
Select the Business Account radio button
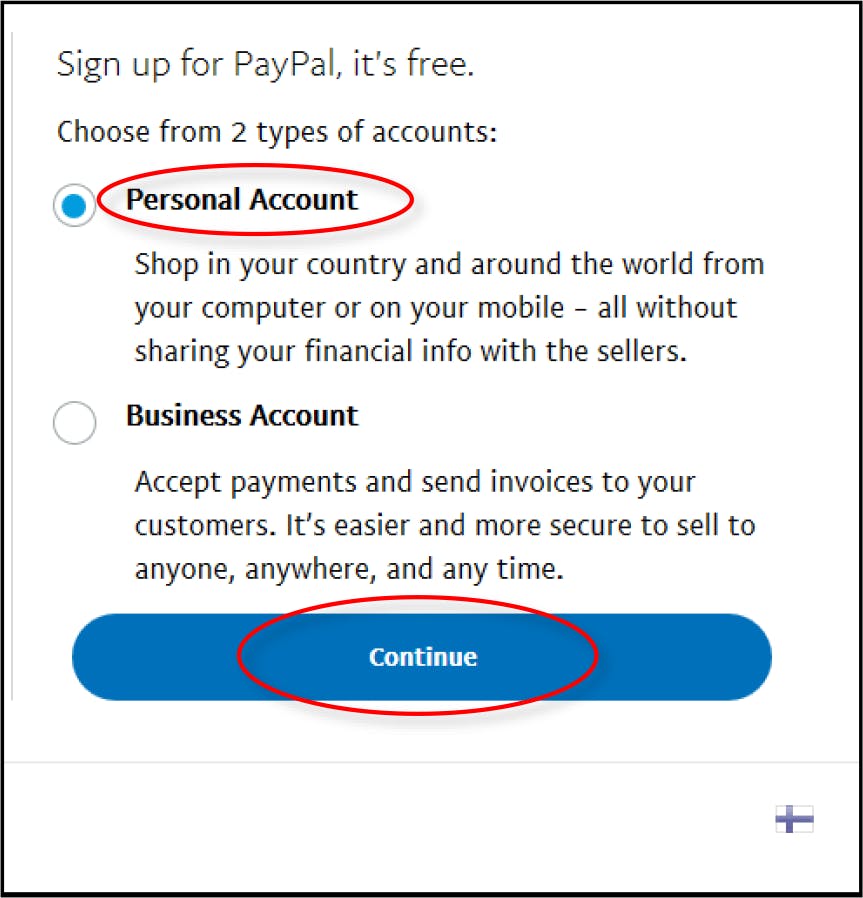(74, 423)
